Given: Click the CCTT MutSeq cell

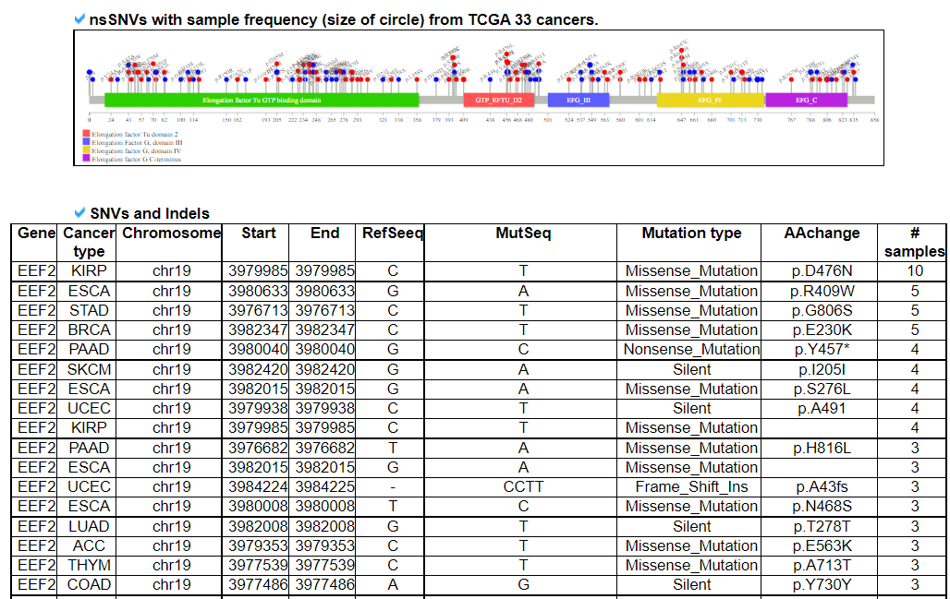Looking at the screenshot, I should pyautogui.click(x=523, y=487).
